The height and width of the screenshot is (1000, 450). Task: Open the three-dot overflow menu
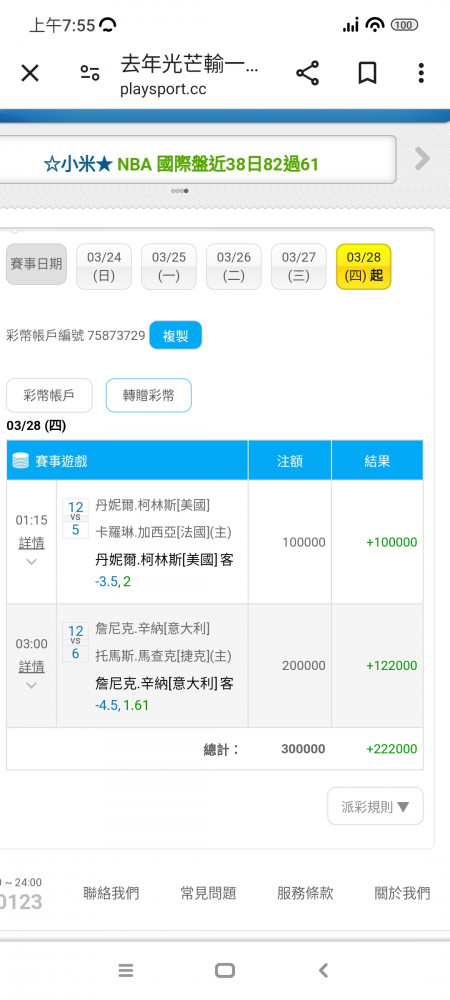point(421,73)
